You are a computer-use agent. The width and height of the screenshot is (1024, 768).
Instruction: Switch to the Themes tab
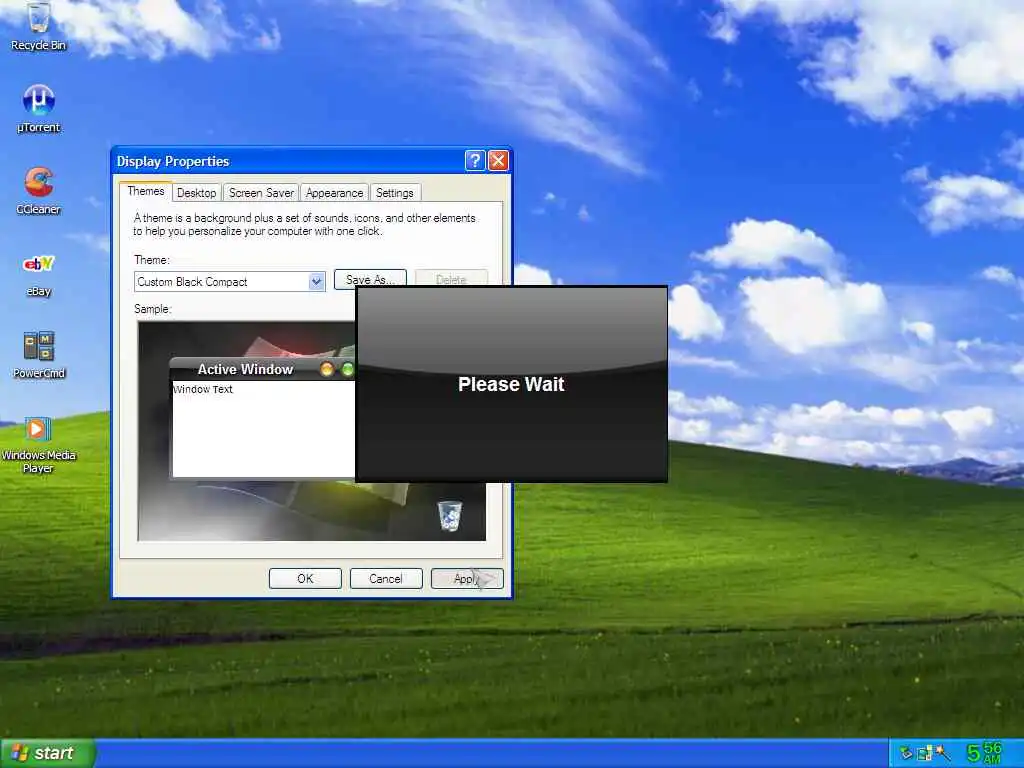click(x=146, y=191)
